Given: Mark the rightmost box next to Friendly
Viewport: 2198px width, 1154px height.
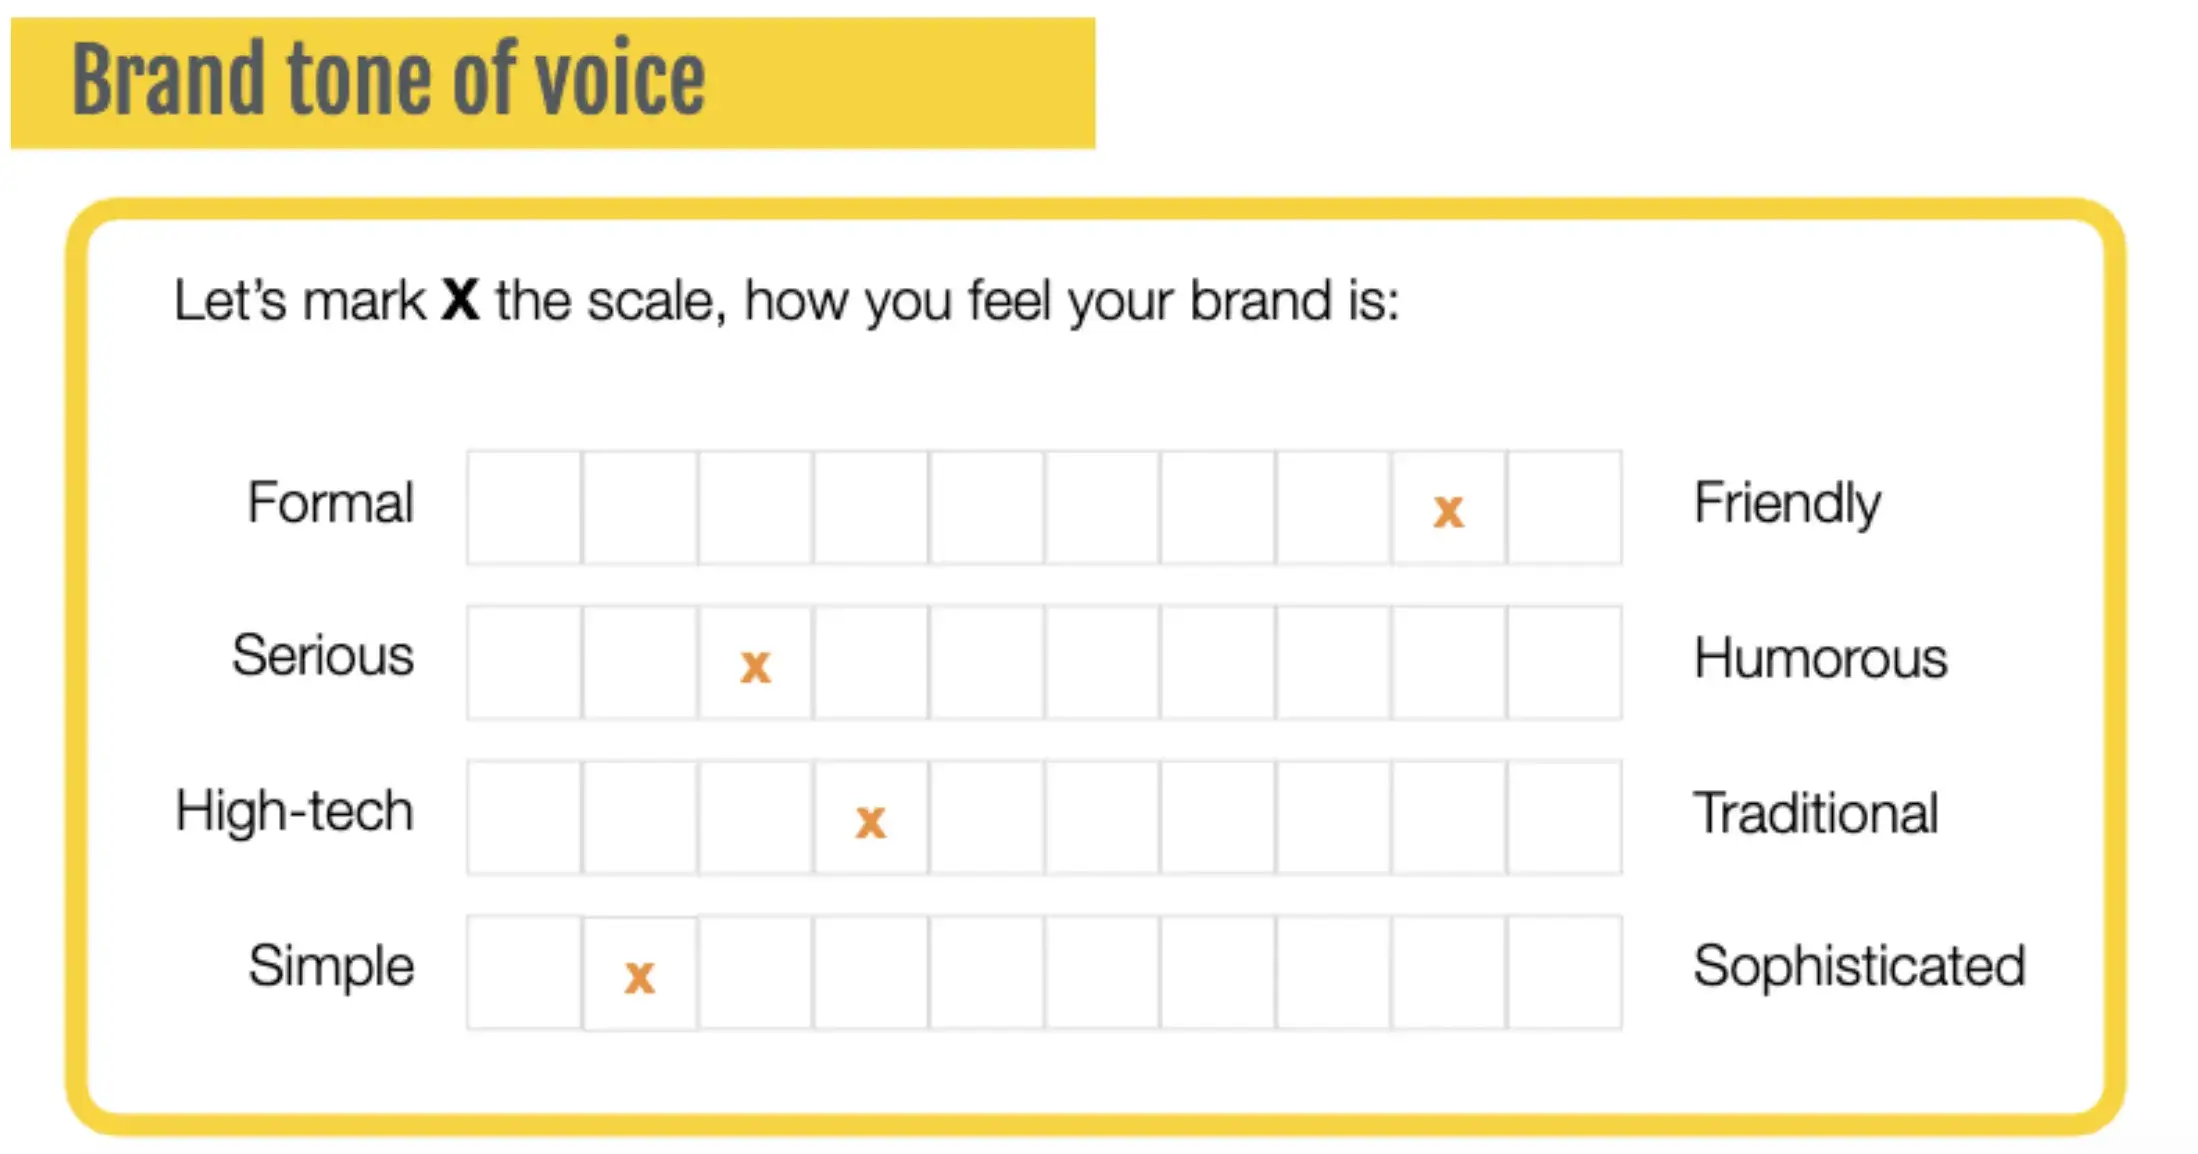Looking at the screenshot, I should (x=1564, y=508).
